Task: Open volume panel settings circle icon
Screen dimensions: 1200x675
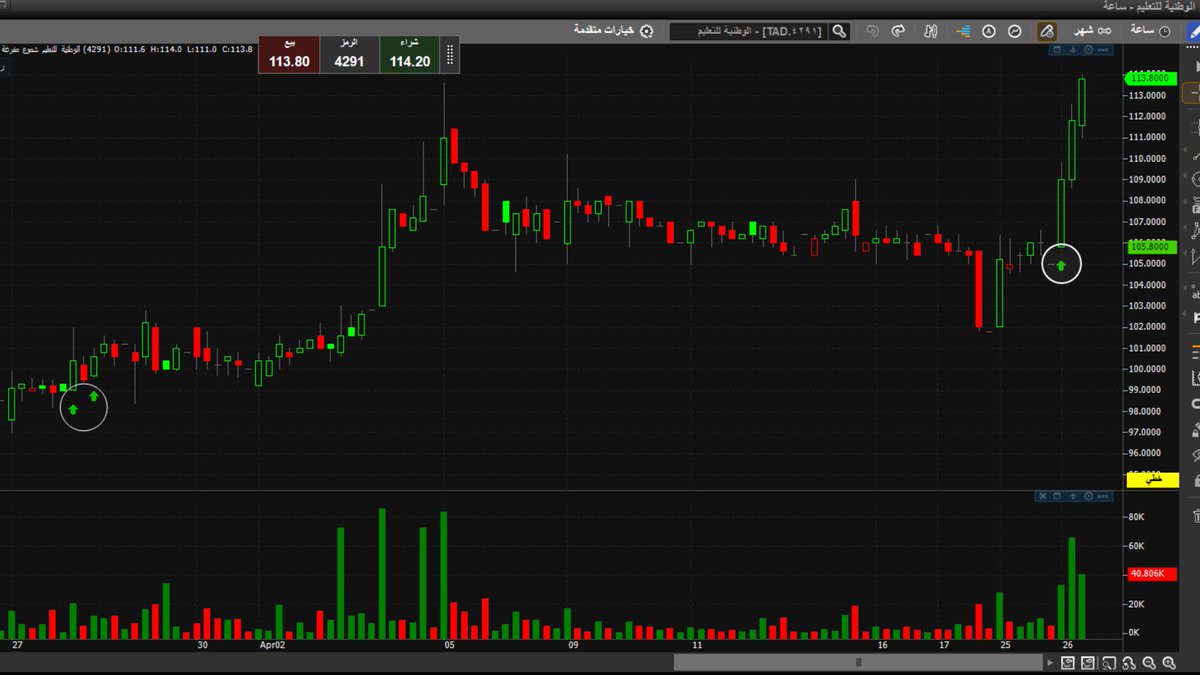Action: pyautogui.click(x=1088, y=496)
